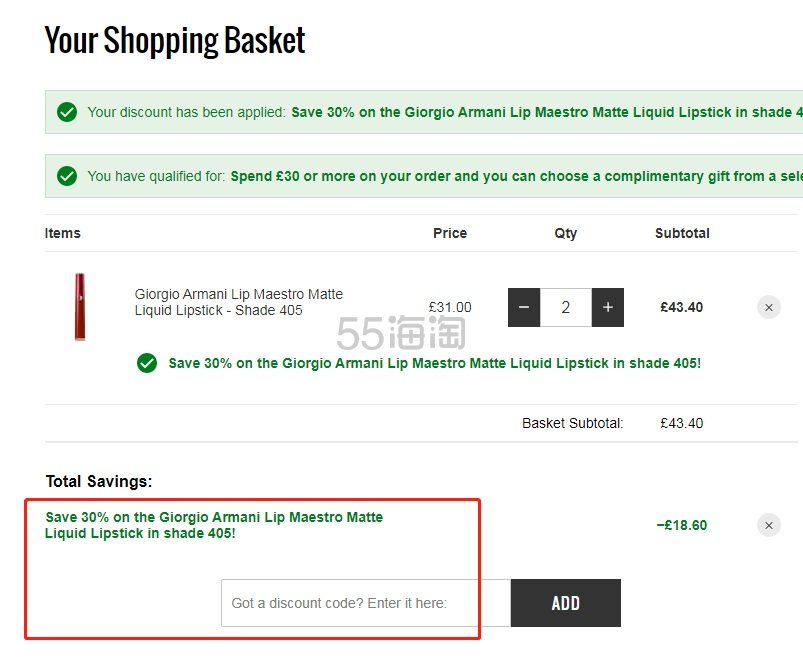Open the complimentary gift offer banner text
This screenshot has width=803, height=665.
point(517,176)
